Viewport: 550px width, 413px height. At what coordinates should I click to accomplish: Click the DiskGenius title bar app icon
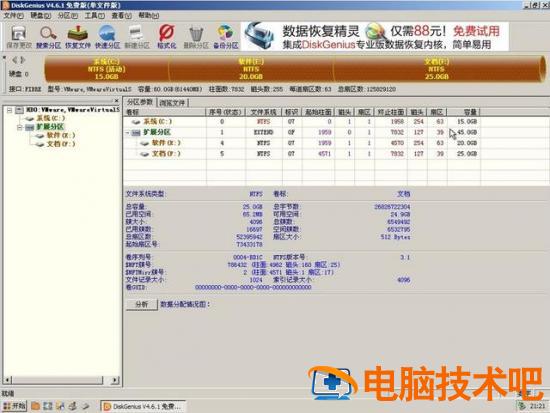(5, 5)
